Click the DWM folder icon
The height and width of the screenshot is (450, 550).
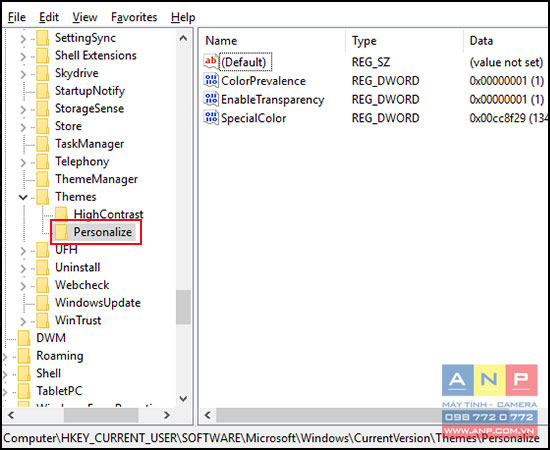coord(24,338)
